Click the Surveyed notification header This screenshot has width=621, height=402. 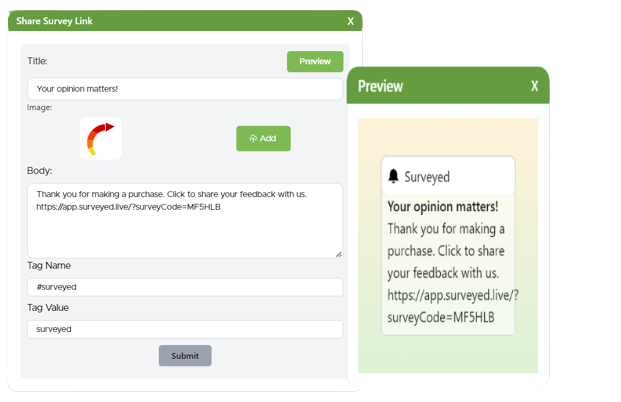[447, 176]
